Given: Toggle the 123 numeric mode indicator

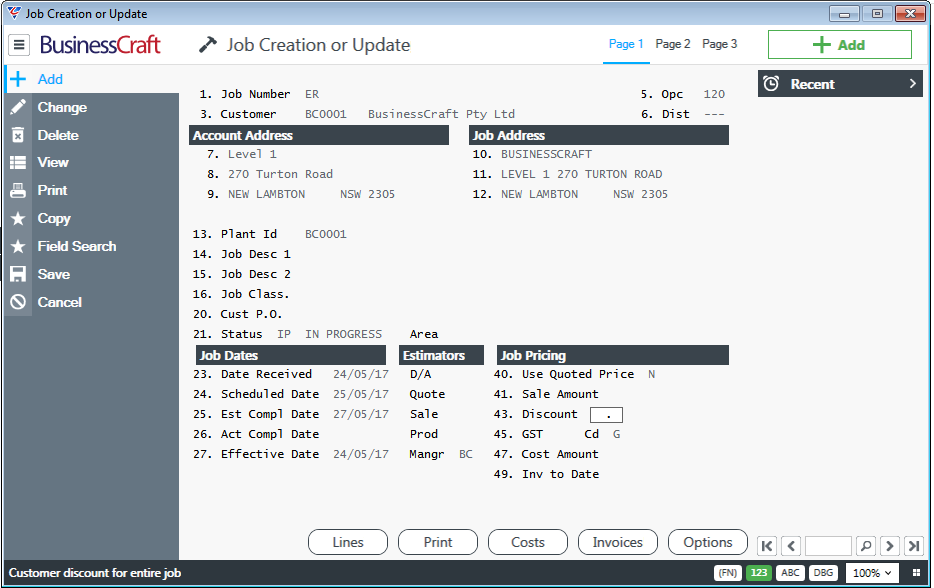Looking at the screenshot, I should point(759,573).
